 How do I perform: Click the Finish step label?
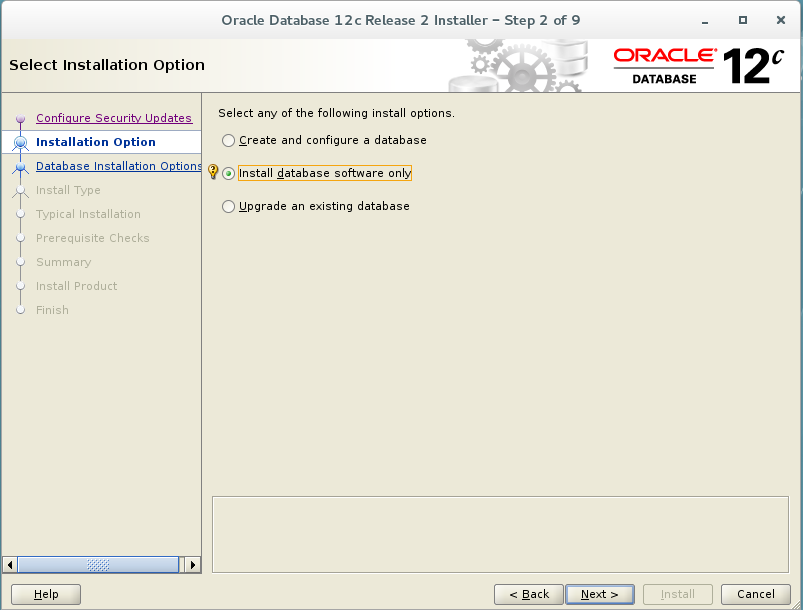click(52, 310)
